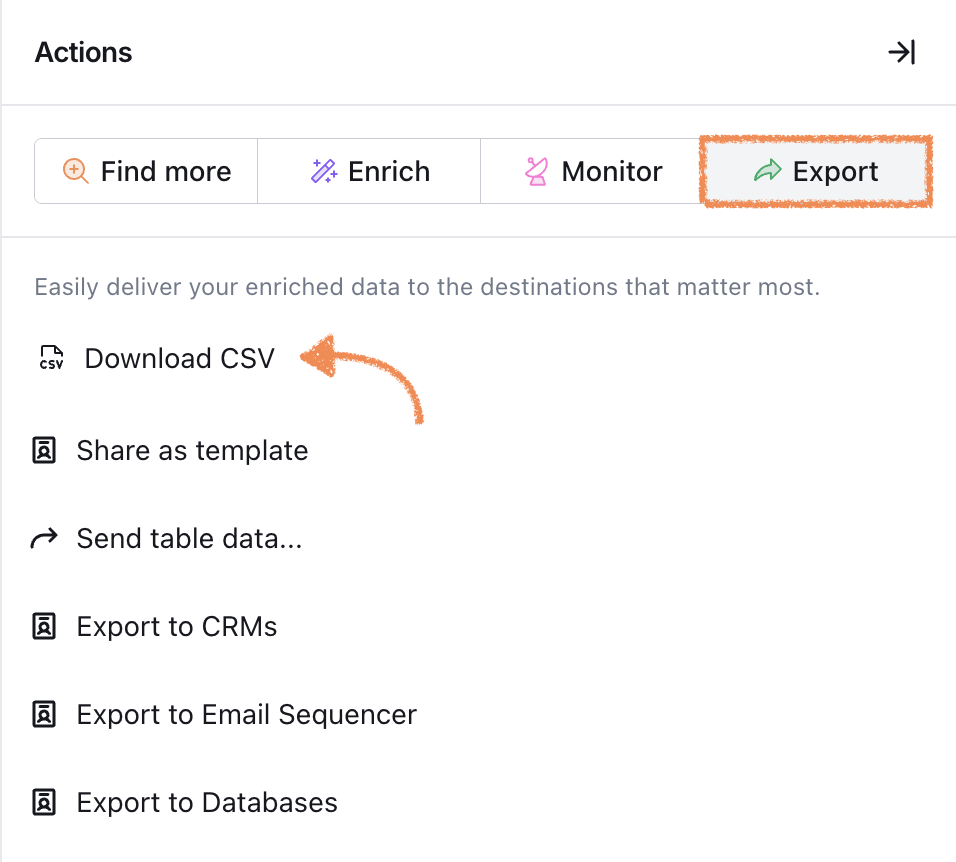Click the Share as template icon
Screen dimensions: 956x862
coord(44,451)
